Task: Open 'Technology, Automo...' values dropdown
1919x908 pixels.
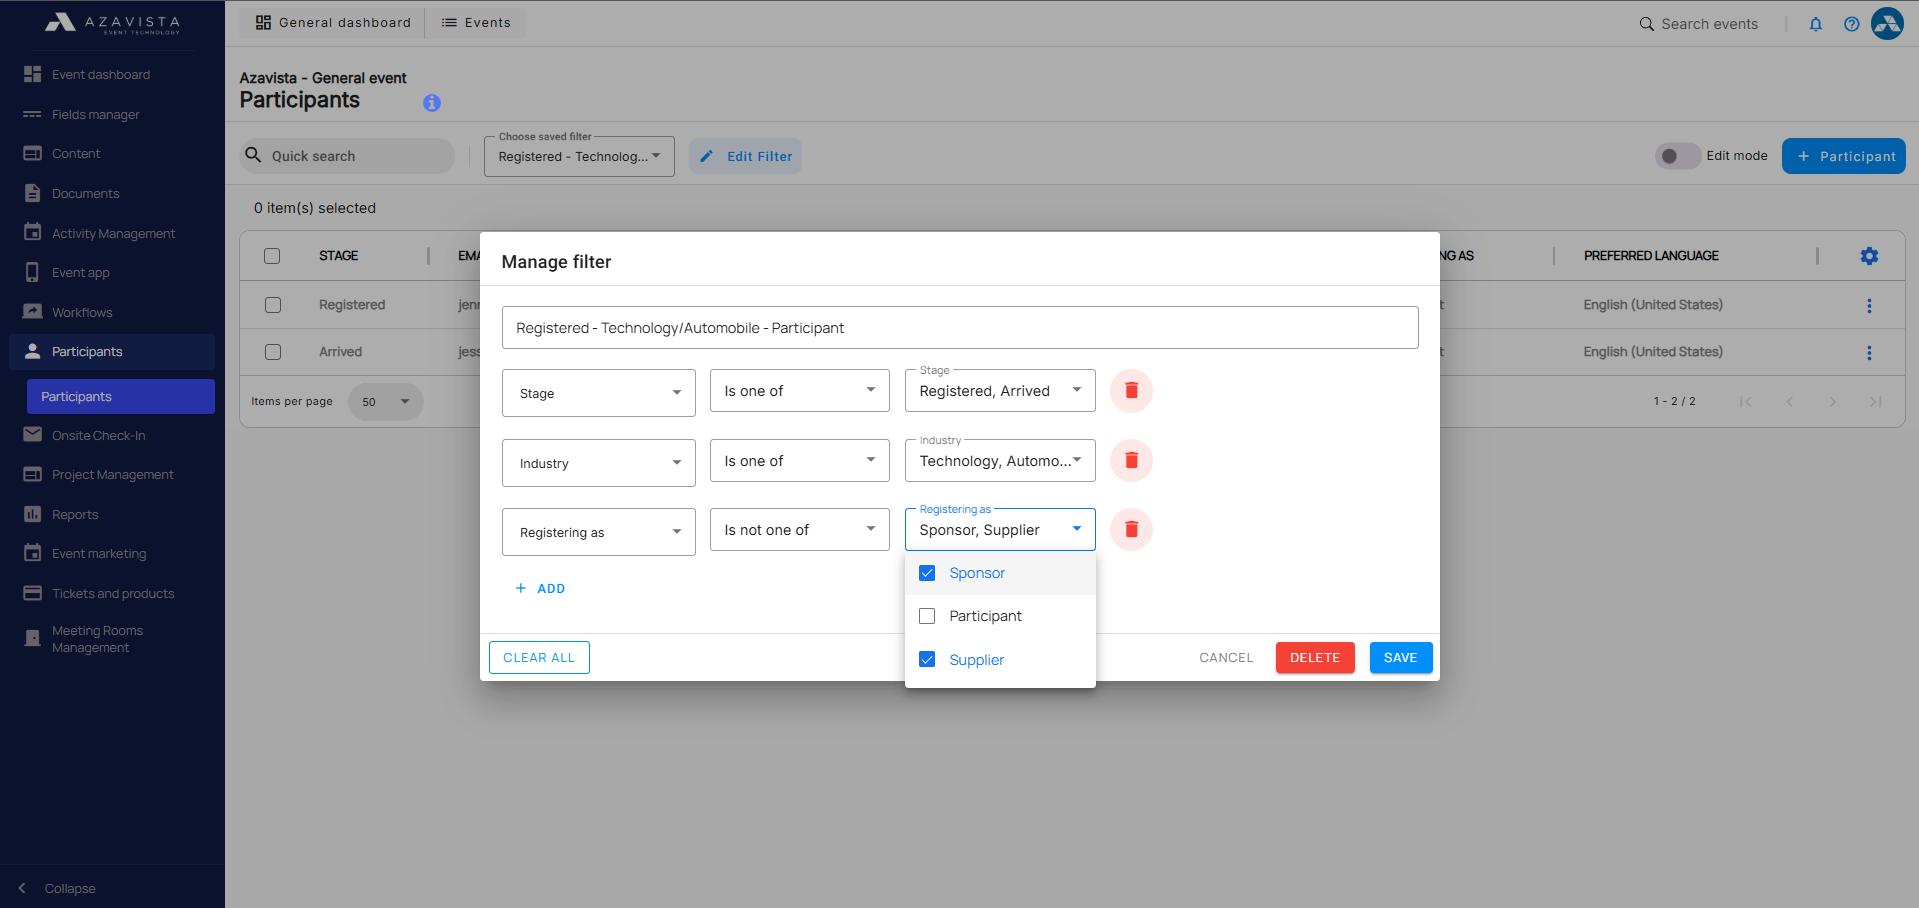Action: click(x=1000, y=460)
